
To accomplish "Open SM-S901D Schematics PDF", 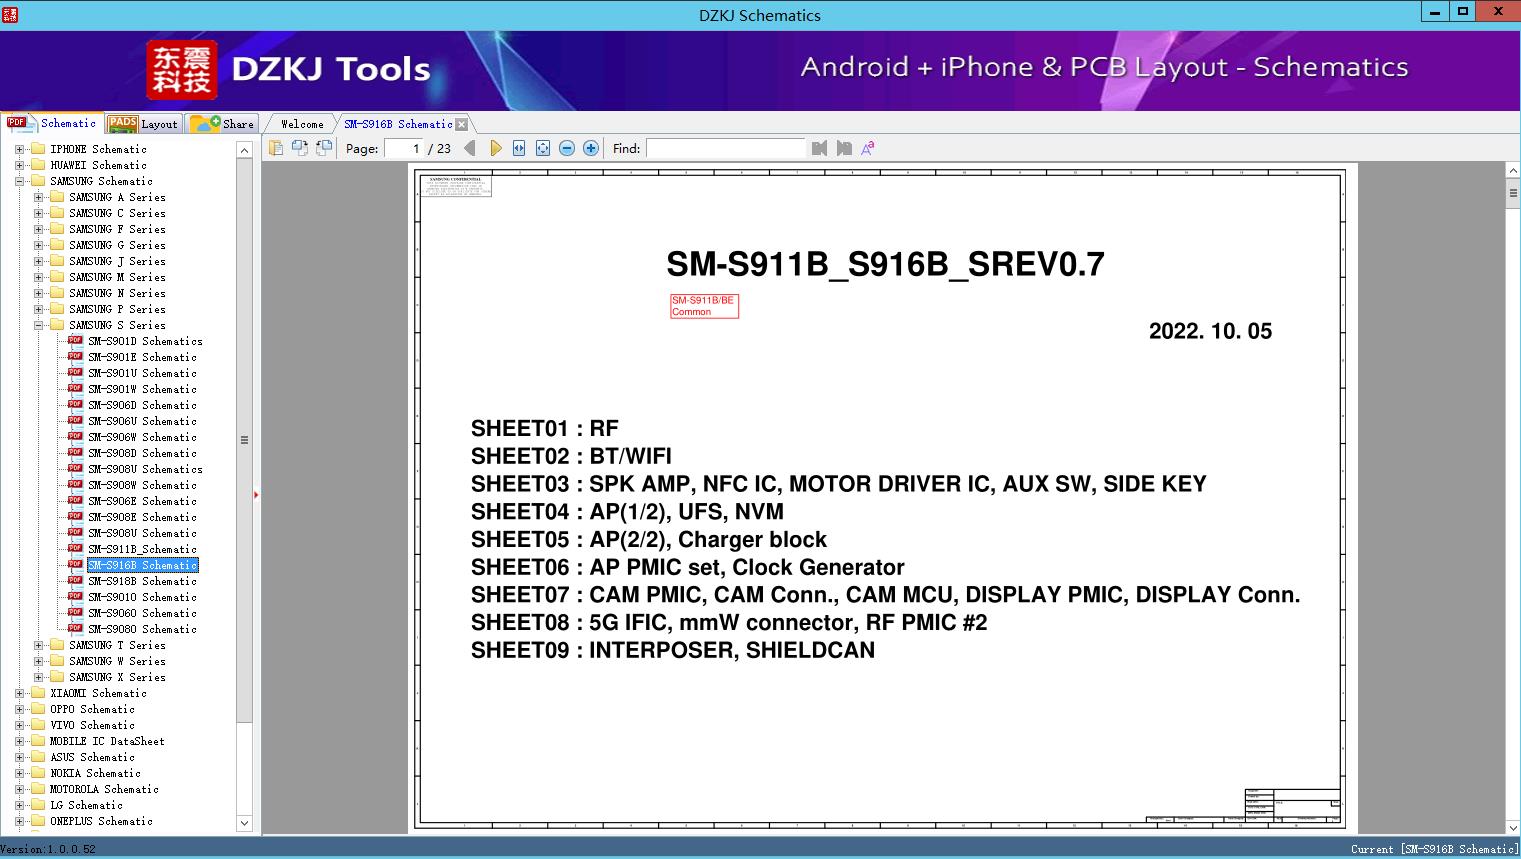I will pyautogui.click(x=145, y=341).
